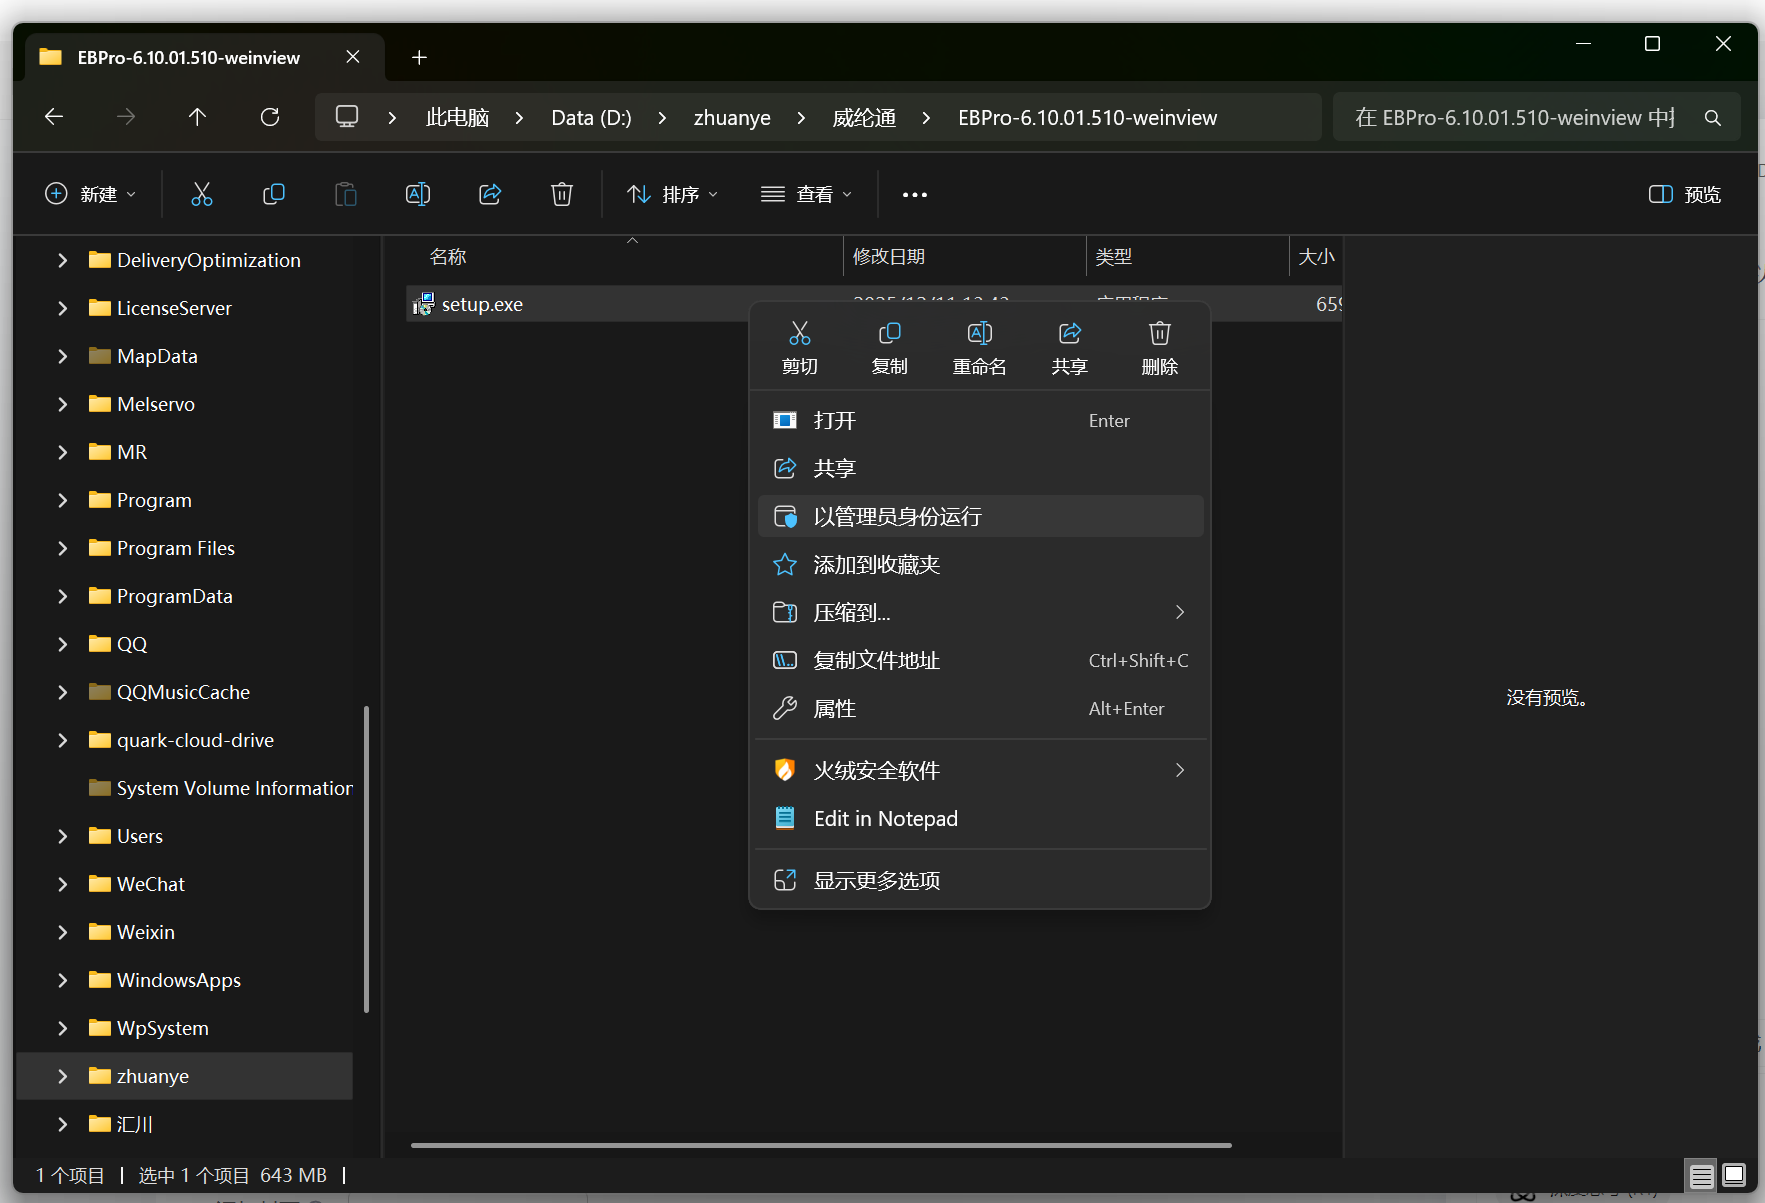
Task: Click 此电脑 in the address bar
Action: coord(457,118)
